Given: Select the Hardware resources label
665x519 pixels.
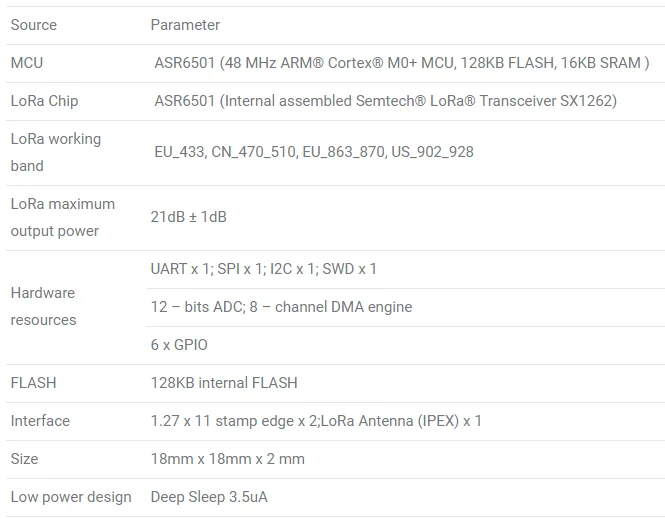Looking at the screenshot, I should pos(43,306).
